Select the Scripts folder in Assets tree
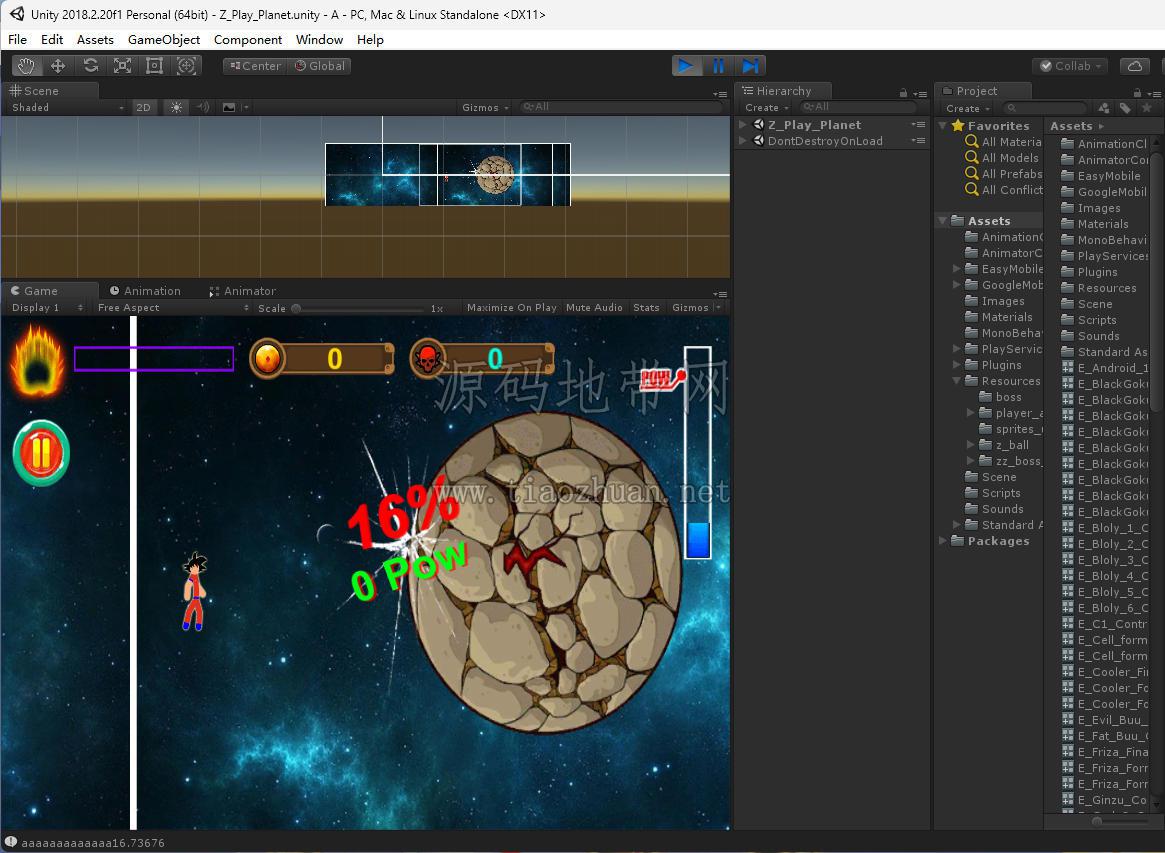Viewport: 1165px width, 853px height. click(993, 493)
